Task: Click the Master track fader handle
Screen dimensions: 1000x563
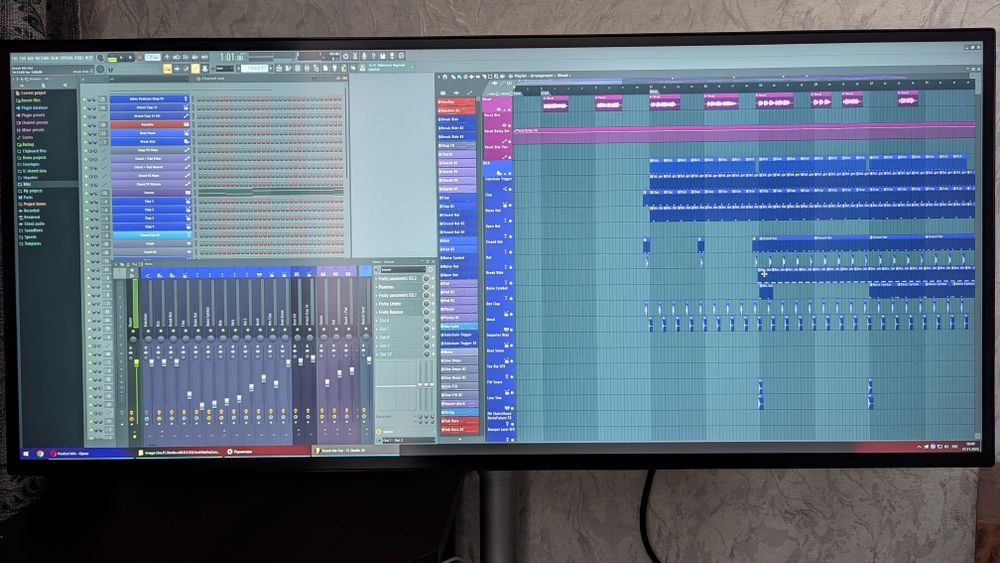Action: pos(136,363)
